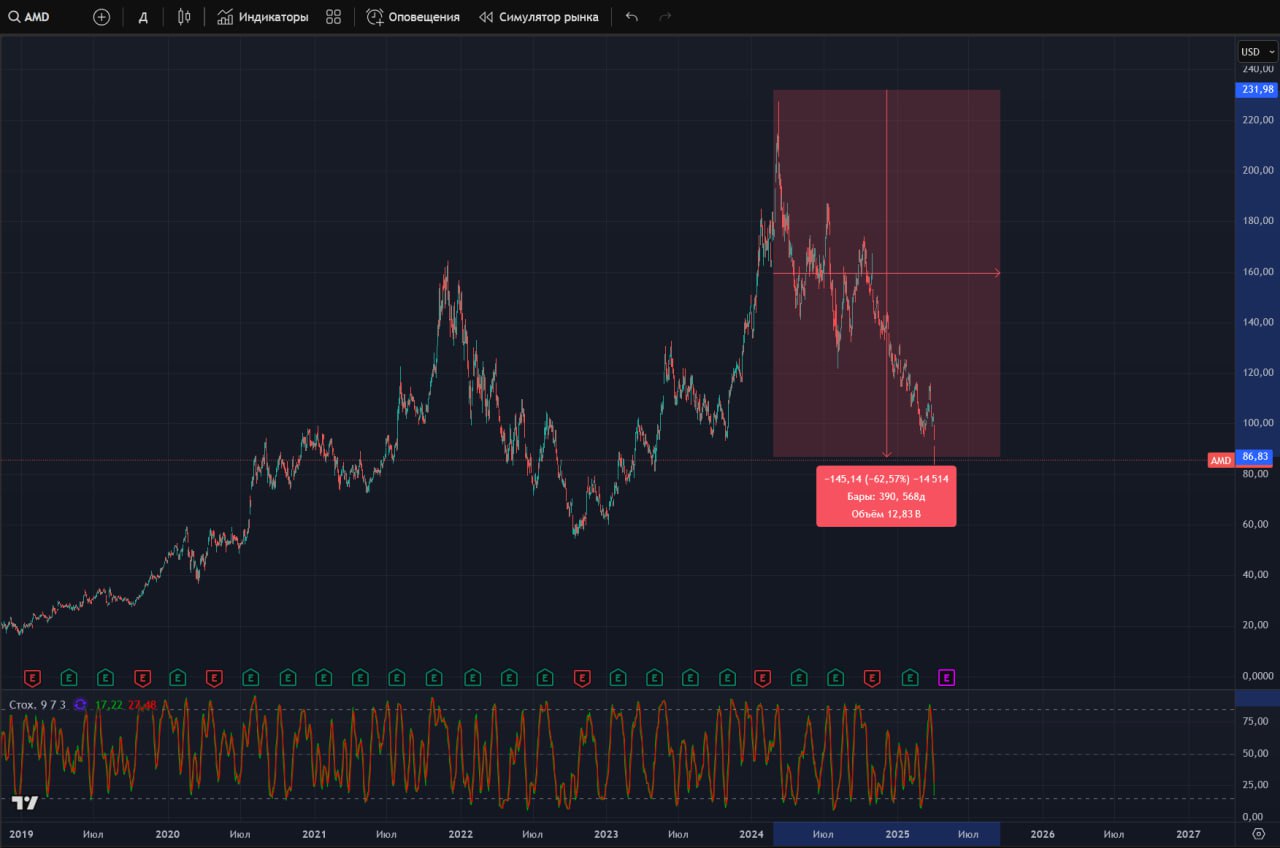The image size is (1280, 848).
Task: Open the Индикаторы panel
Action: point(262,17)
